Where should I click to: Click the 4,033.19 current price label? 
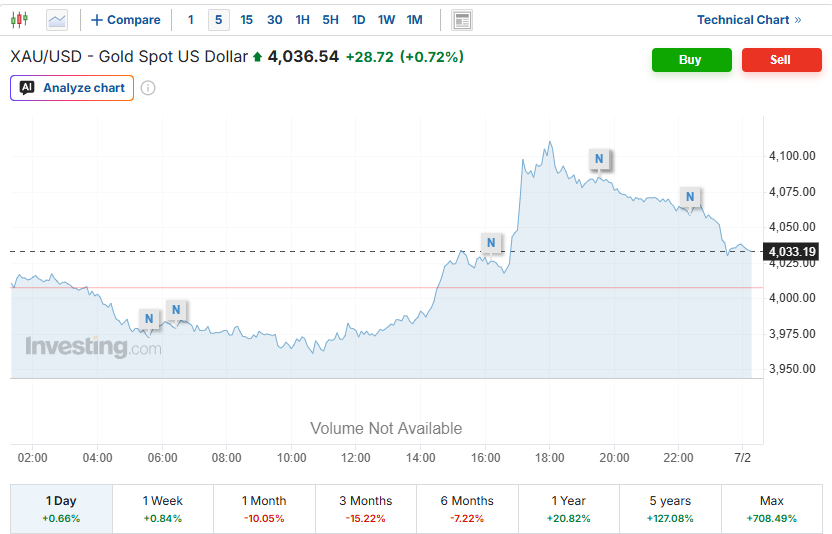(792, 252)
